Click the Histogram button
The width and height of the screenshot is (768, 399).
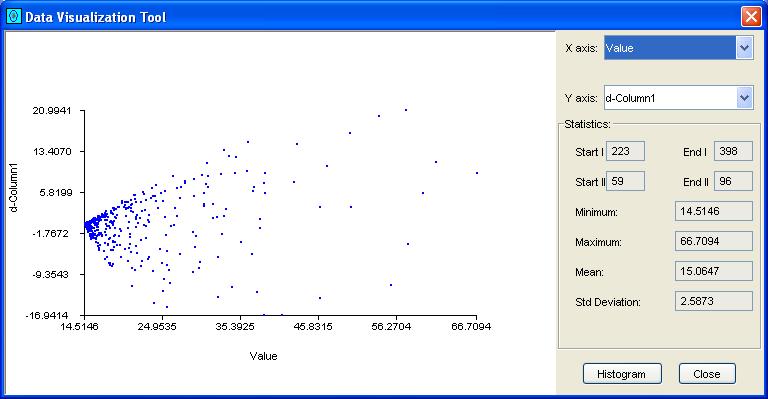point(622,374)
